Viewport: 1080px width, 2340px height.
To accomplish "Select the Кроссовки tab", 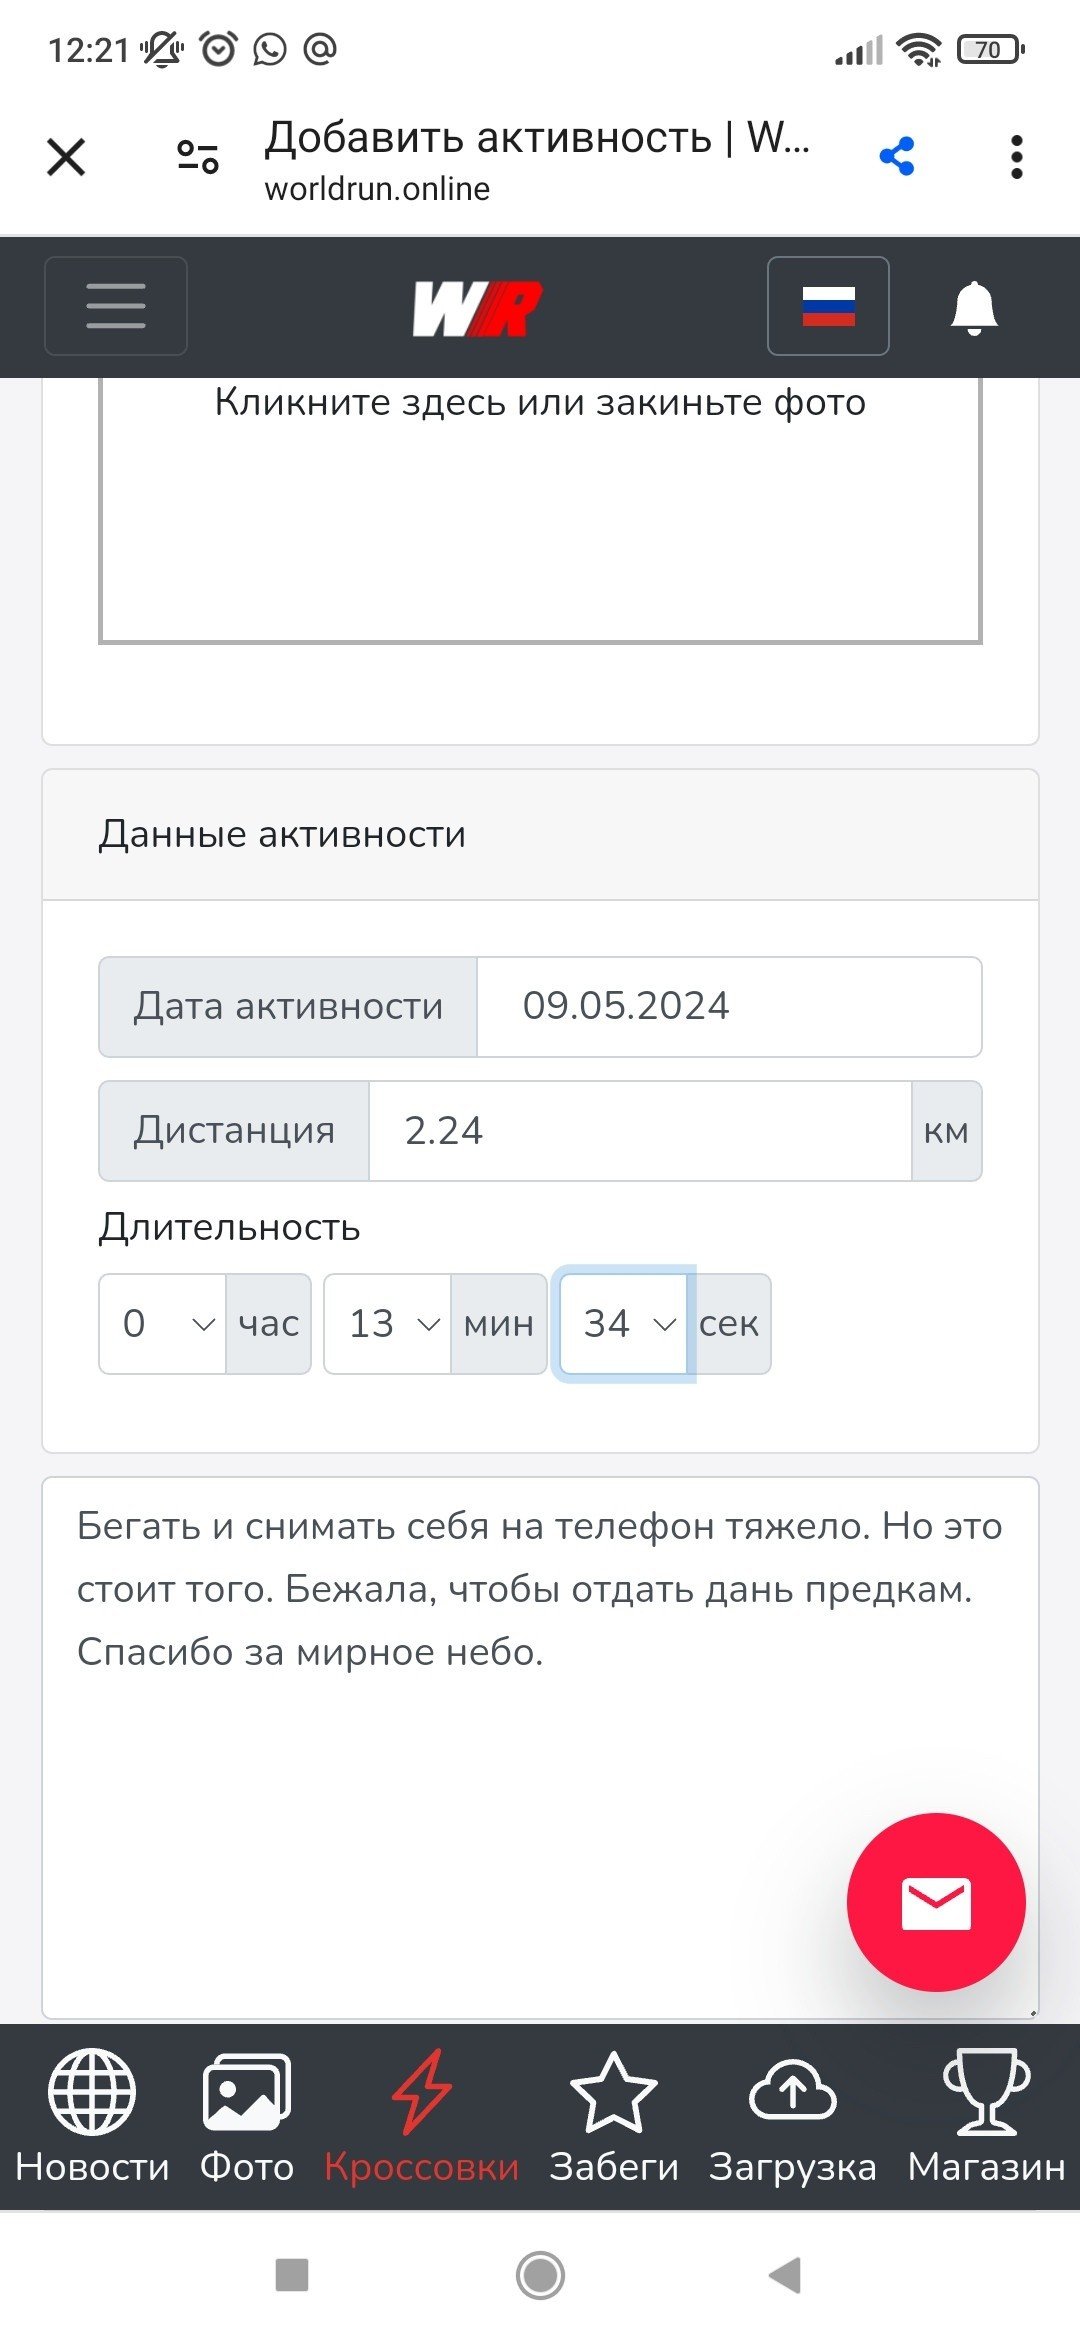I will (421, 2117).
